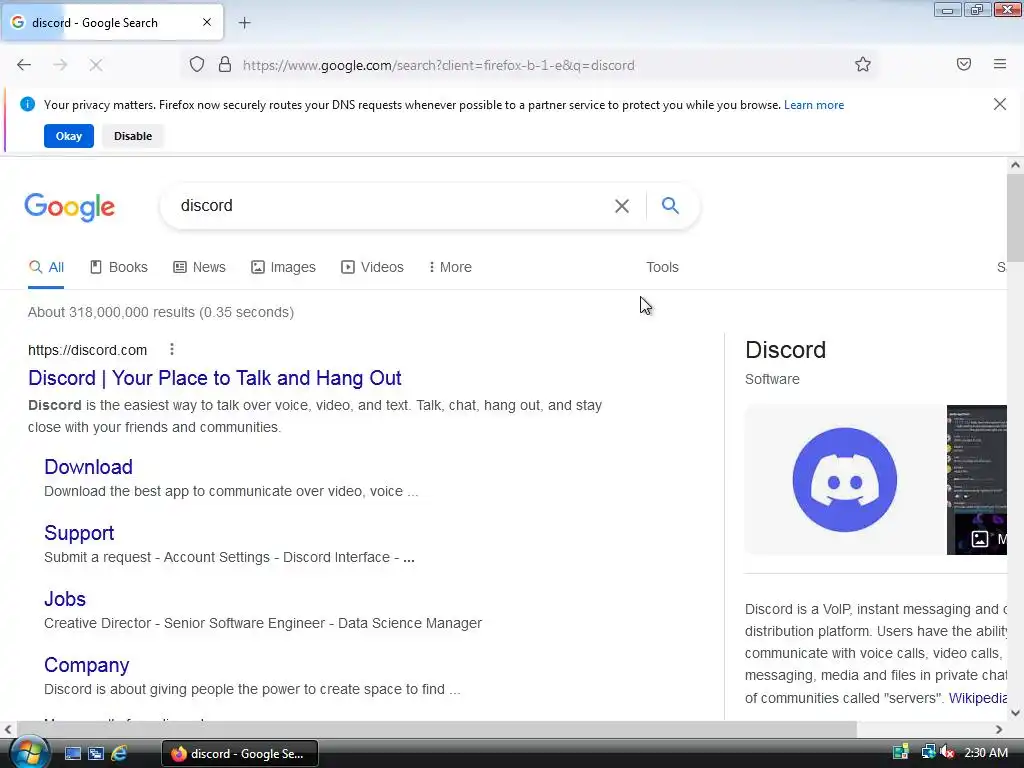The image size is (1024, 768).
Task: Open Discord | Your Place to Talk result
Action: tap(214, 378)
